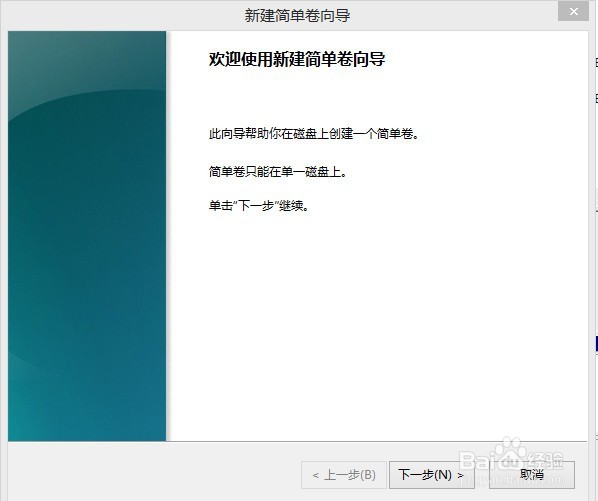Cancel the wizard with 取消 button
The height and width of the screenshot is (501, 598).
(x=532, y=475)
